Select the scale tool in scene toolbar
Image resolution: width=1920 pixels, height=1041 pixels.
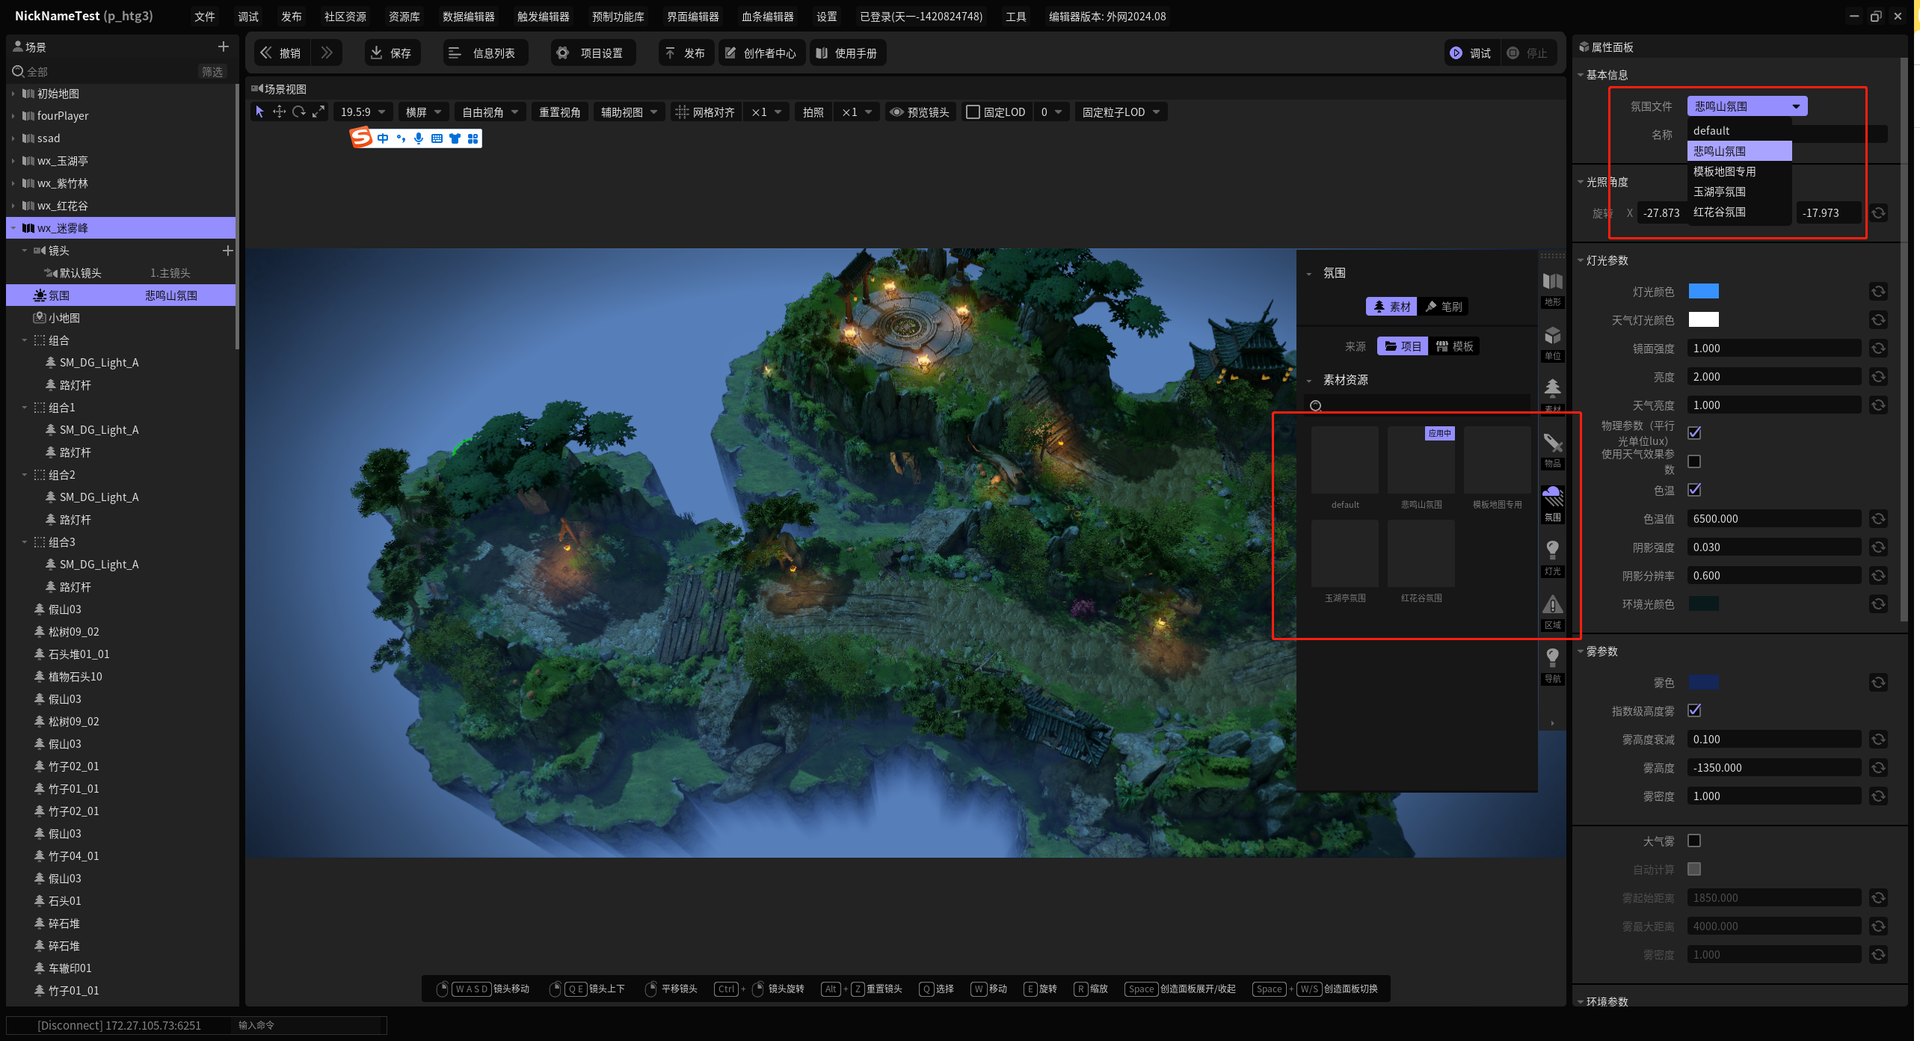318,112
